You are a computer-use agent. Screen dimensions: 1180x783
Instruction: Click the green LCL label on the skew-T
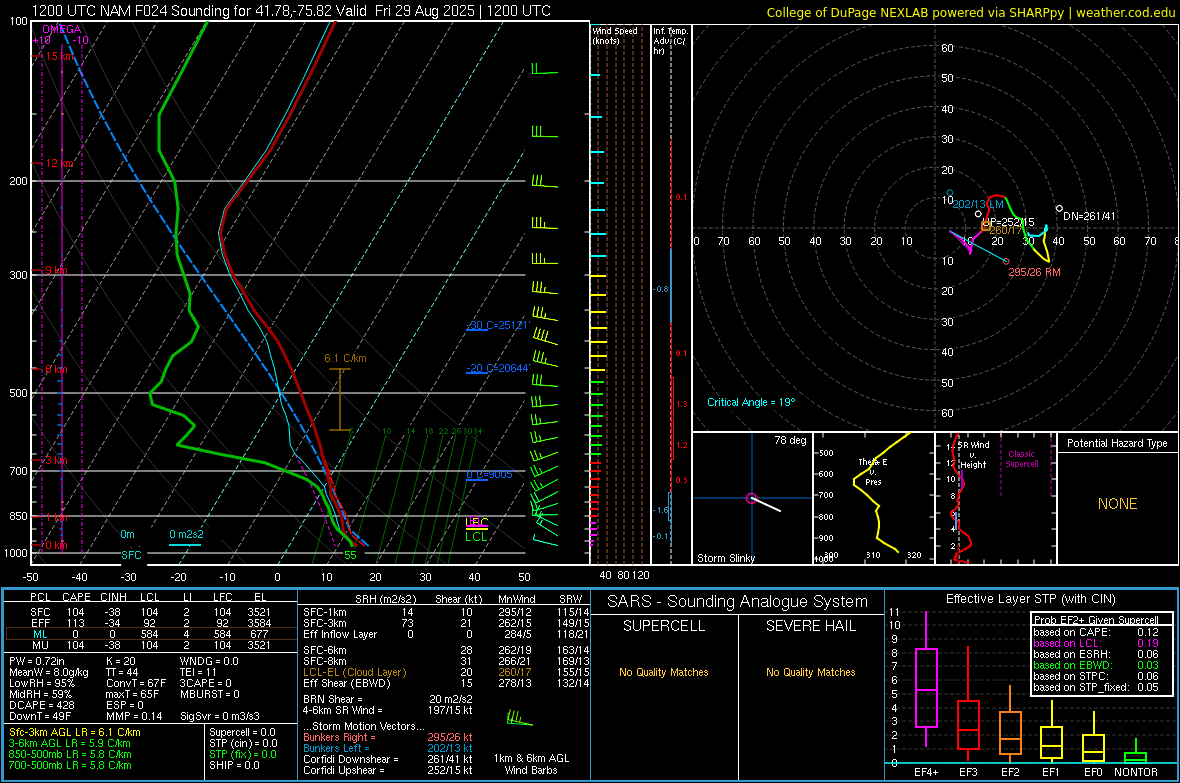[x=476, y=536]
